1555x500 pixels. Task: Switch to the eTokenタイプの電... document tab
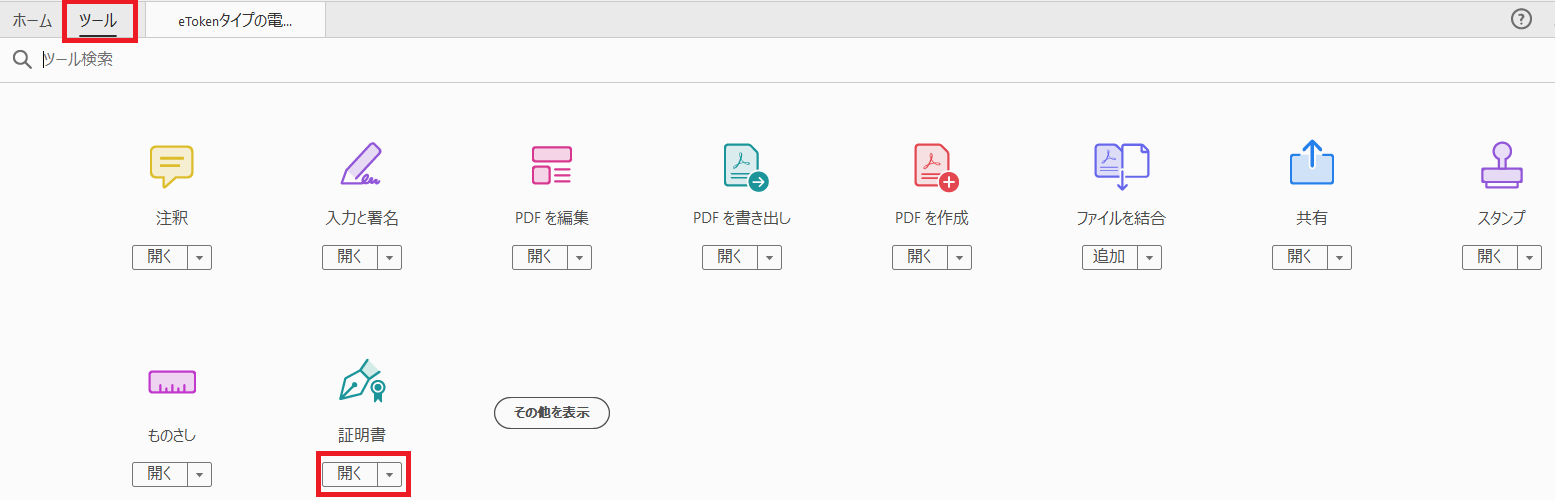(x=235, y=21)
